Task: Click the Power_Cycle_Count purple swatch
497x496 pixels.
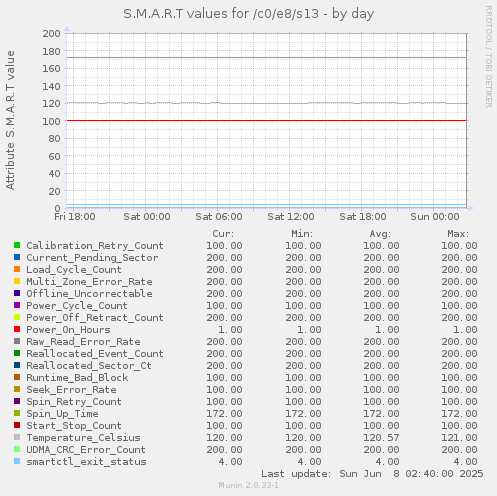Action: pos(17,305)
